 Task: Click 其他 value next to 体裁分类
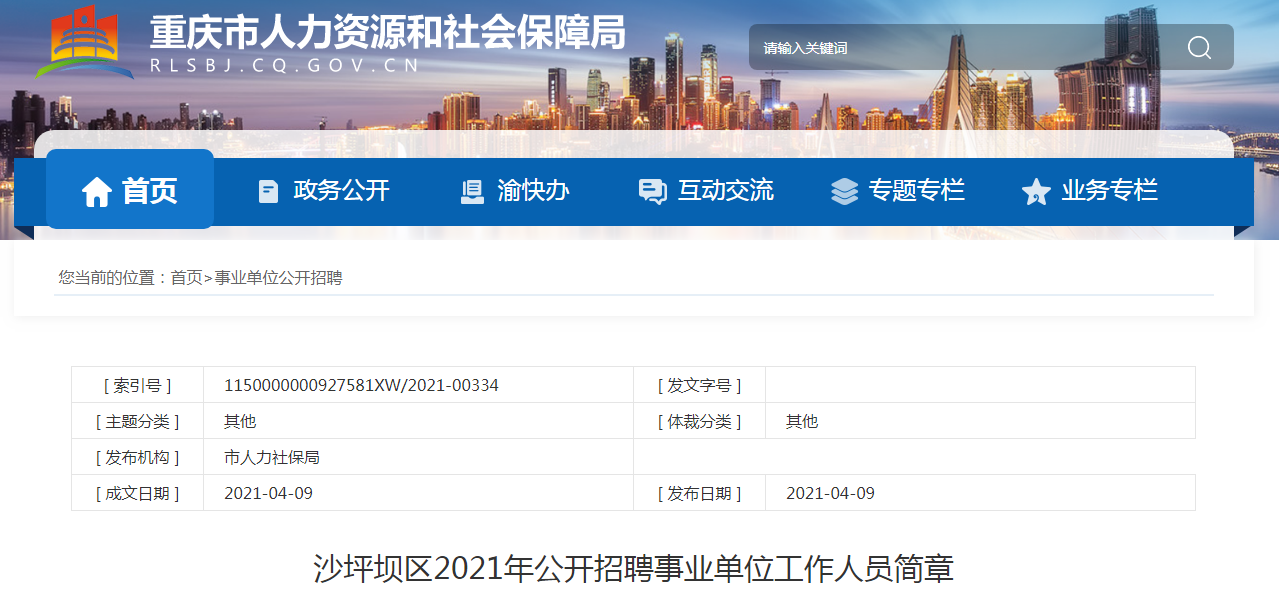click(802, 421)
